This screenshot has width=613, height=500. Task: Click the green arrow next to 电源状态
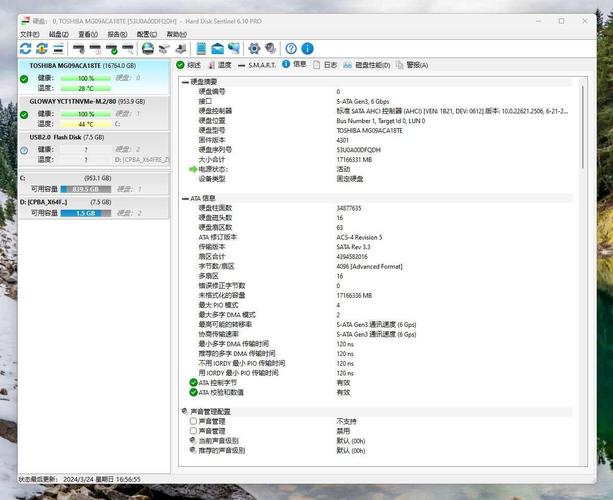tap(193, 169)
